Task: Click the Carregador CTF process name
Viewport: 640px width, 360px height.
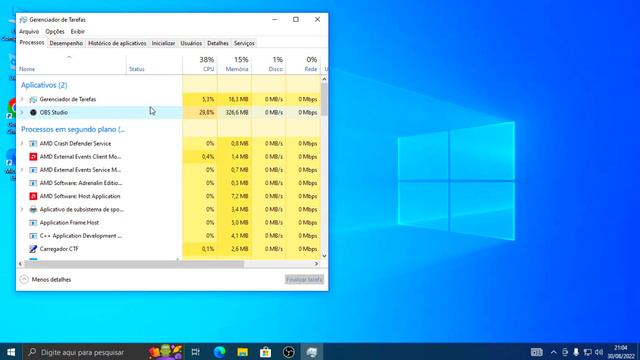Action: (59, 249)
